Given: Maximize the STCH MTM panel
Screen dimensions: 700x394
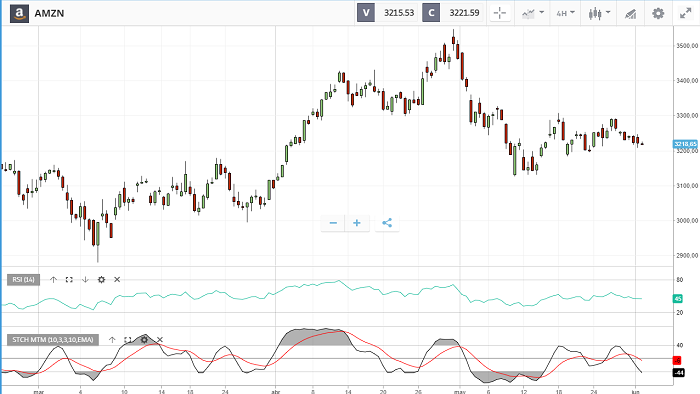Looking at the screenshot, I should pyautogui.click(x=128, y=340).
